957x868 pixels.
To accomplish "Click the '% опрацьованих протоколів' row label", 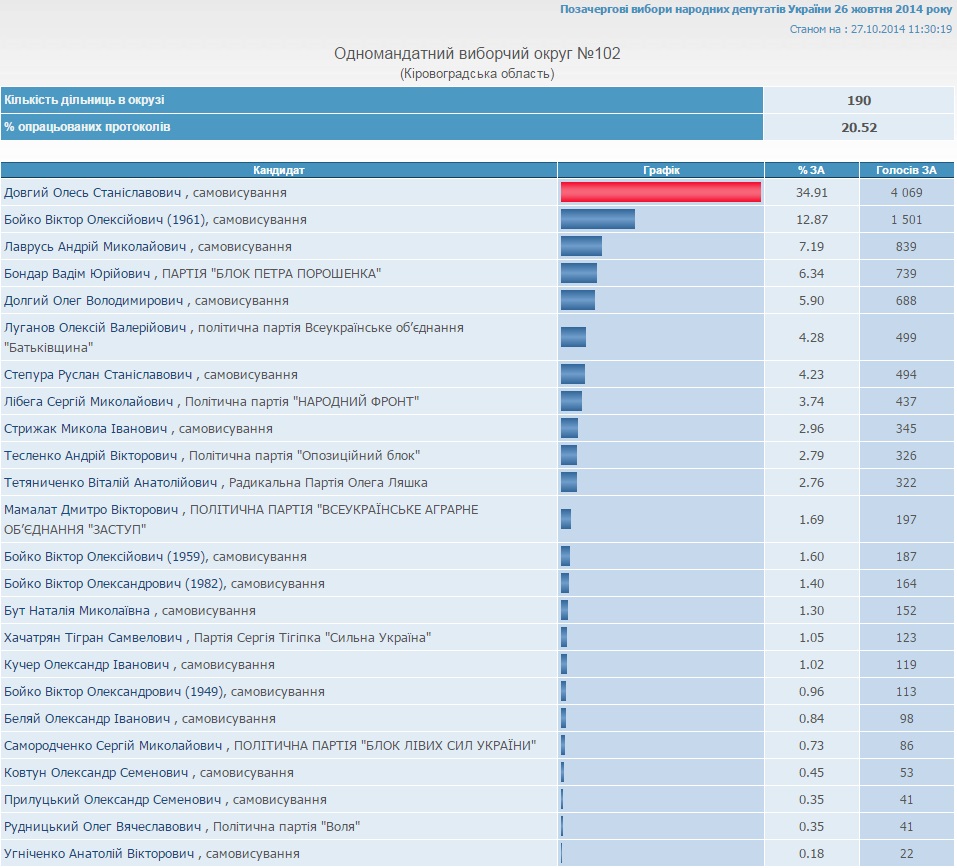I will (x=87, y=127).
